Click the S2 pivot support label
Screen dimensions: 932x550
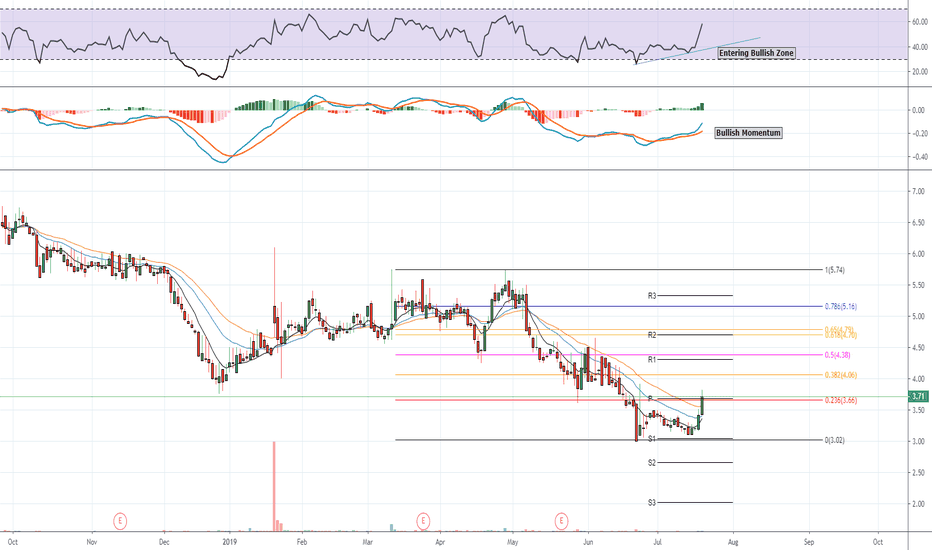point(652,462)
